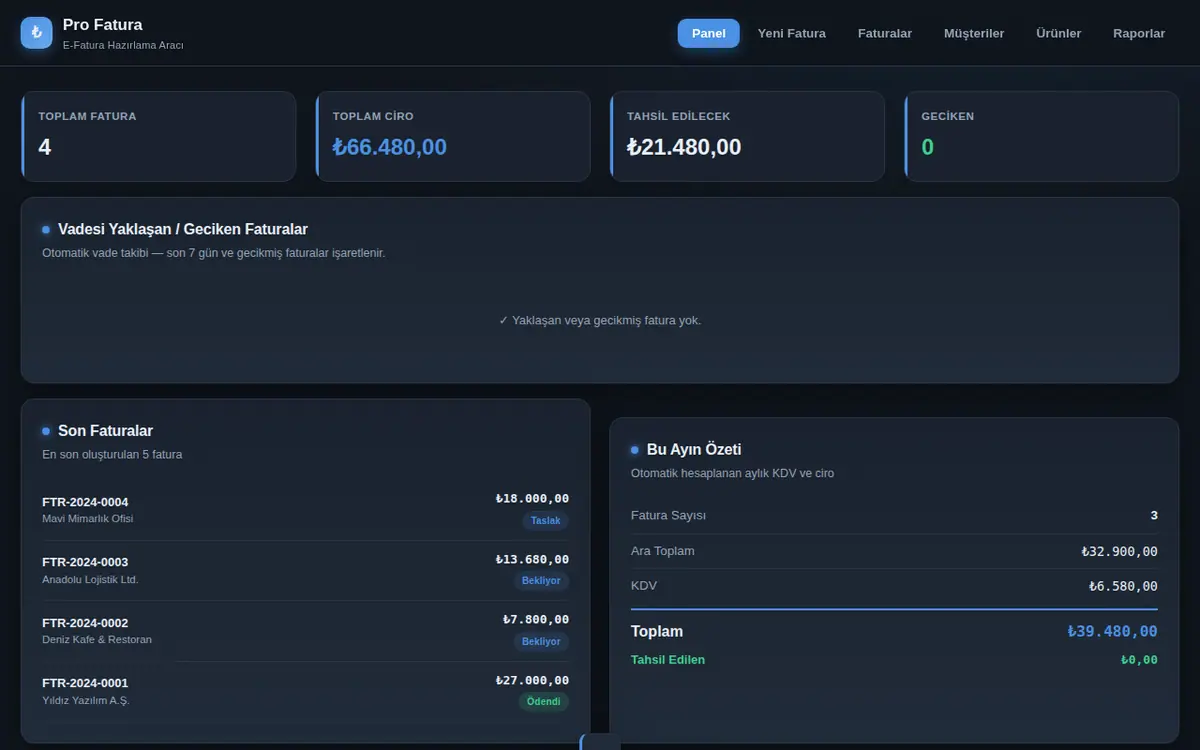Select the Ürünler tab
The image size is (1200, 750).
pos(1059,33)
